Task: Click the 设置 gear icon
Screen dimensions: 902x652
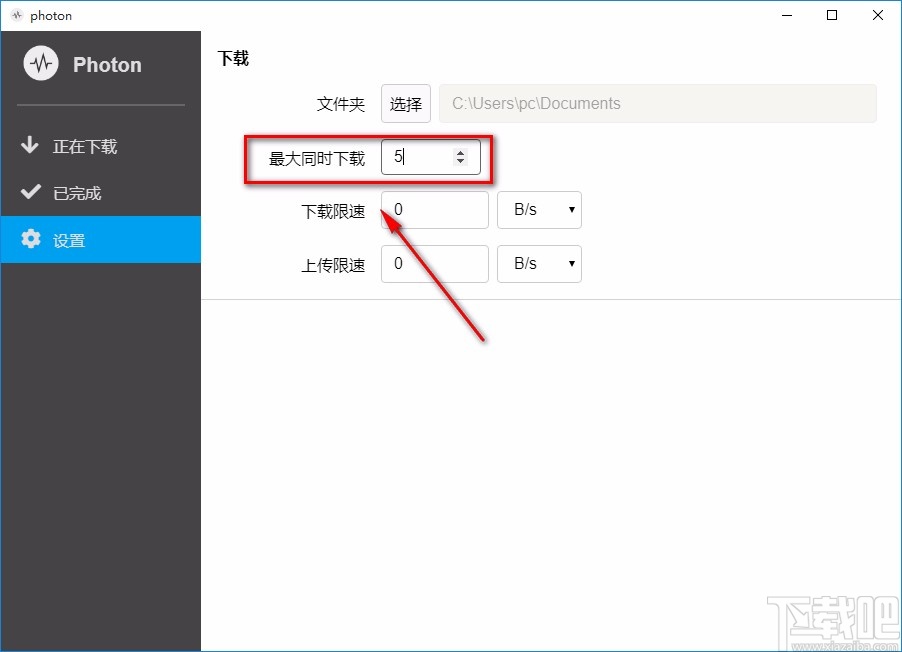Action: (x=28, y=239)
